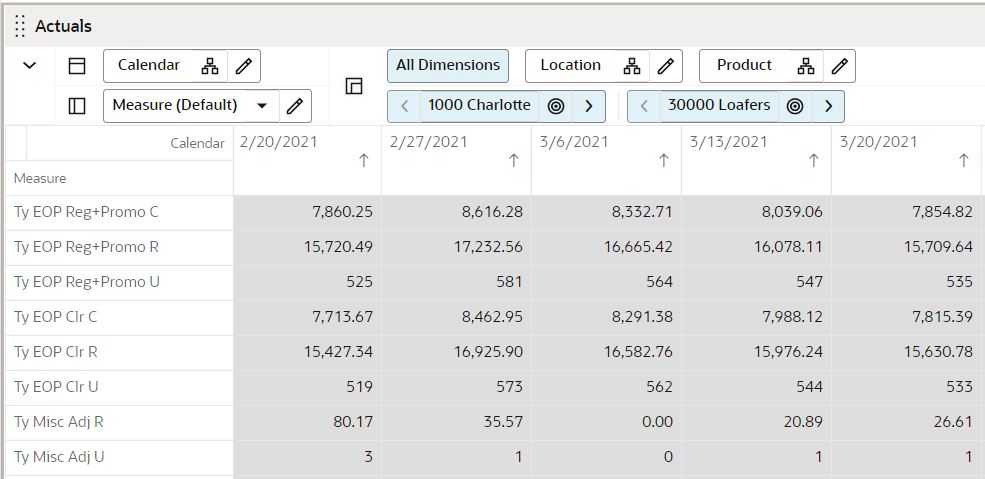Edit Calendar dimension with pencil icon

pyautogui.click(x=244, y=66)
